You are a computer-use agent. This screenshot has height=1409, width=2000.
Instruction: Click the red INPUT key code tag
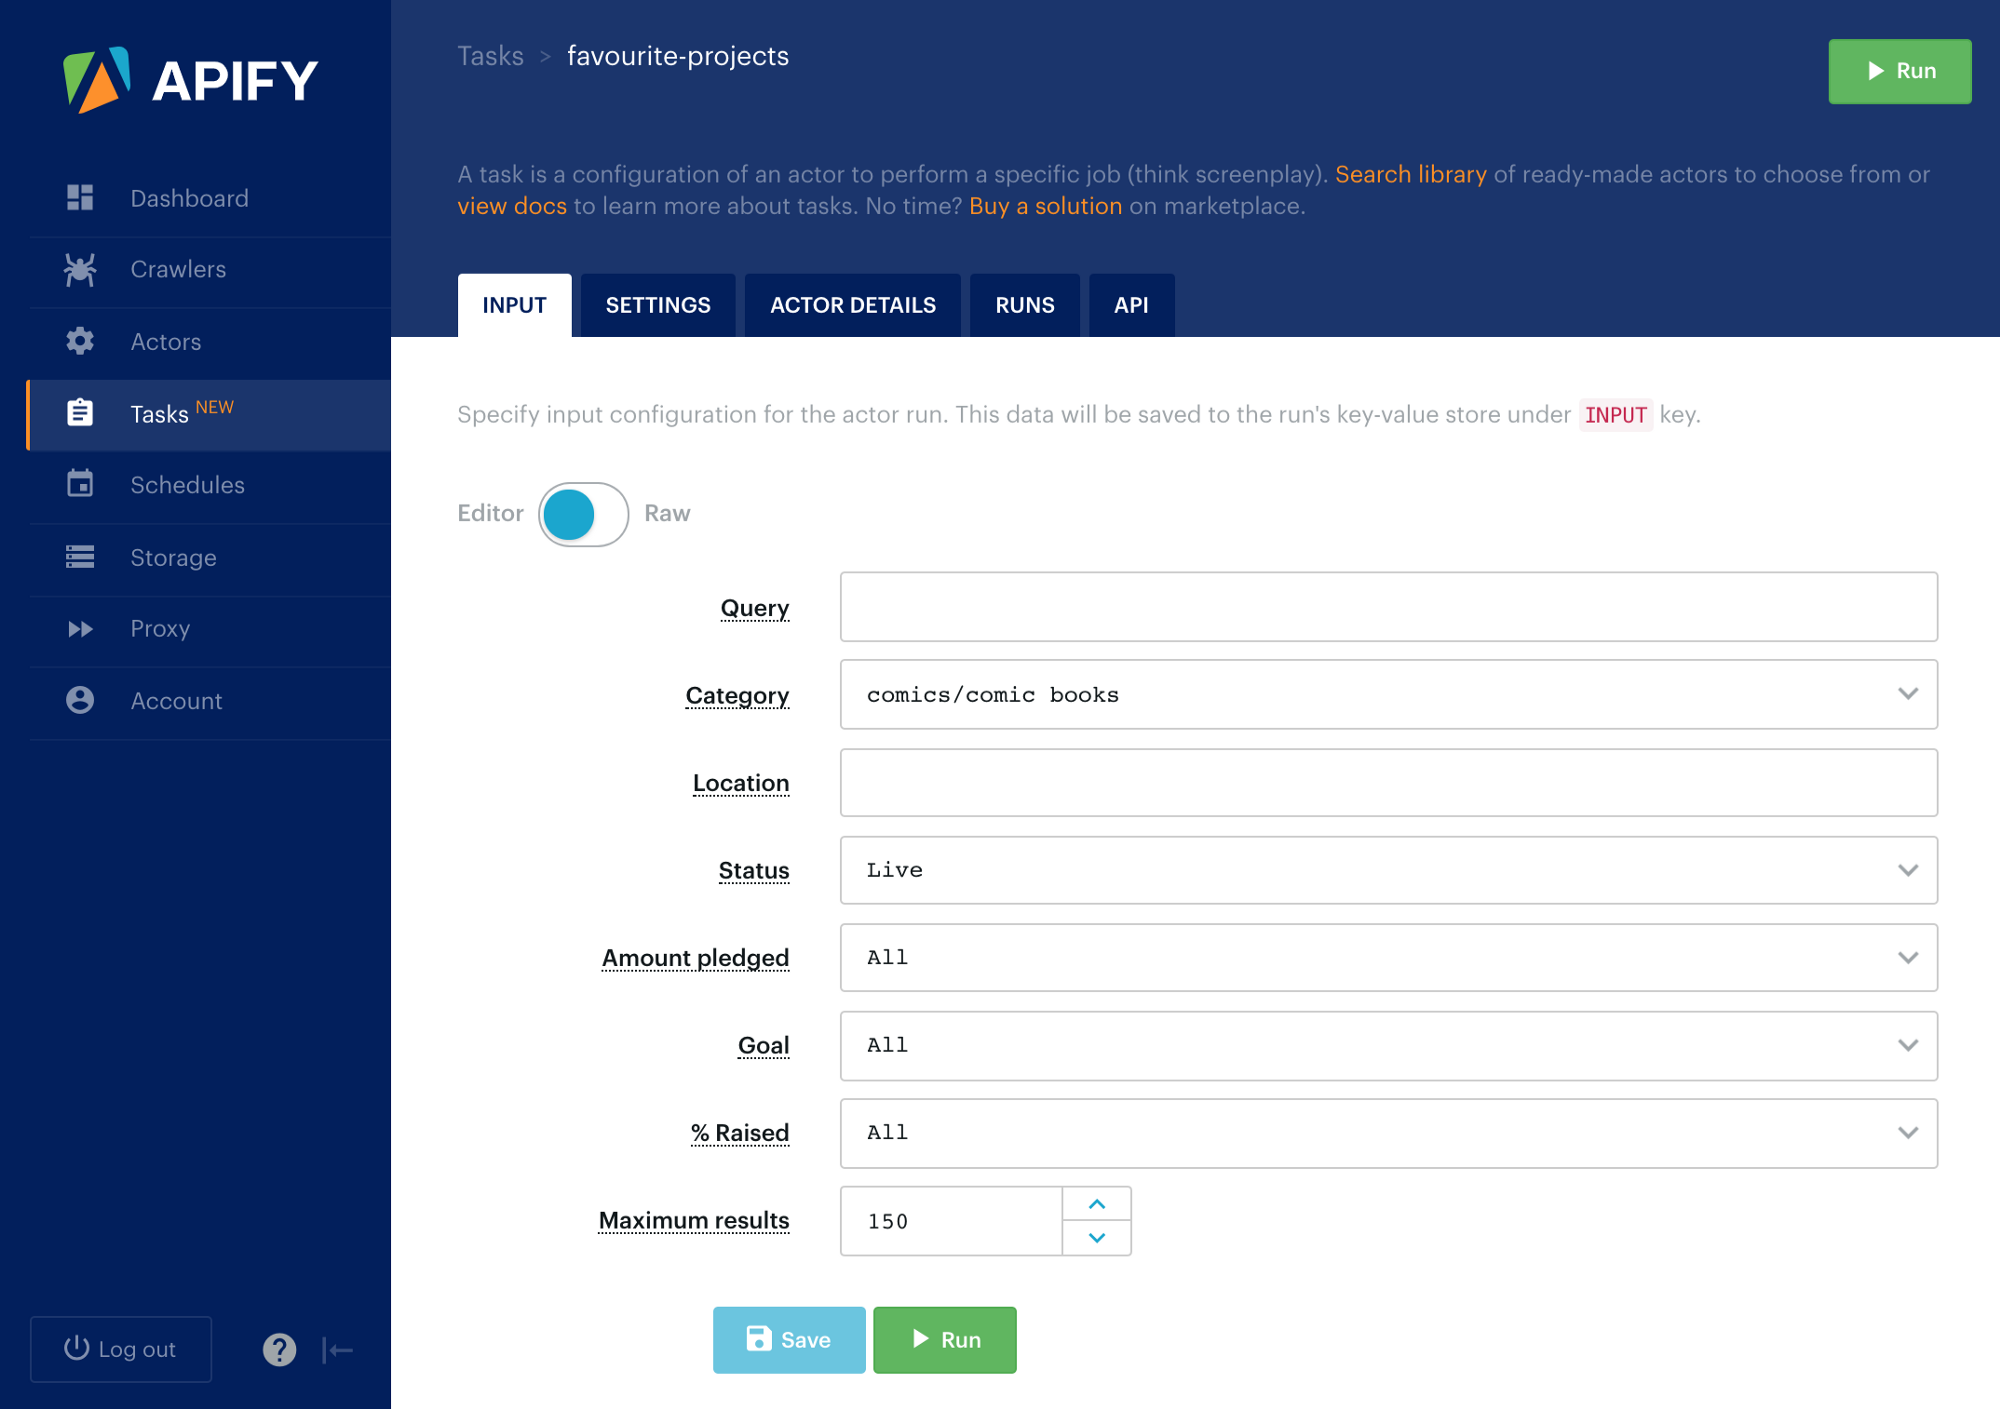1616,415
